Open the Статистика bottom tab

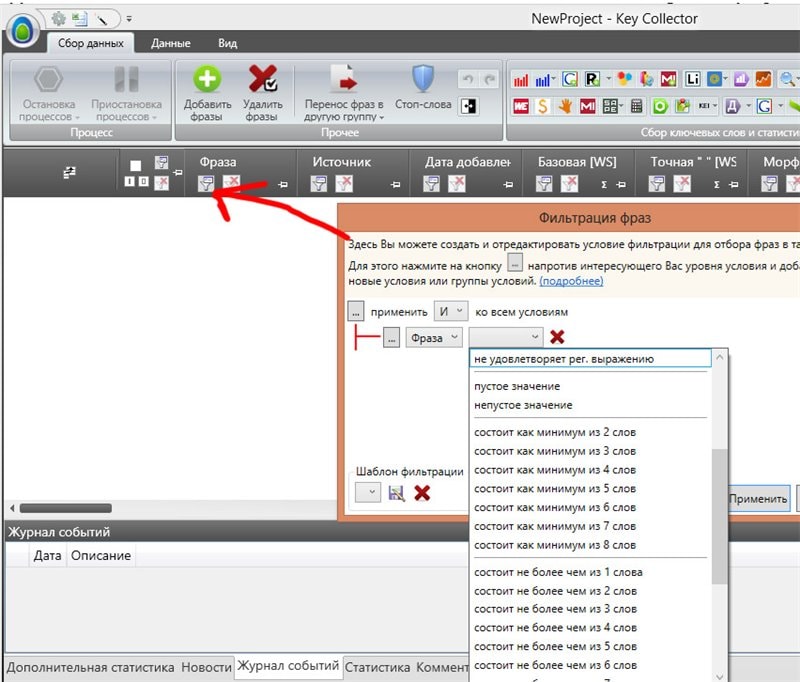tap(377, 667)
